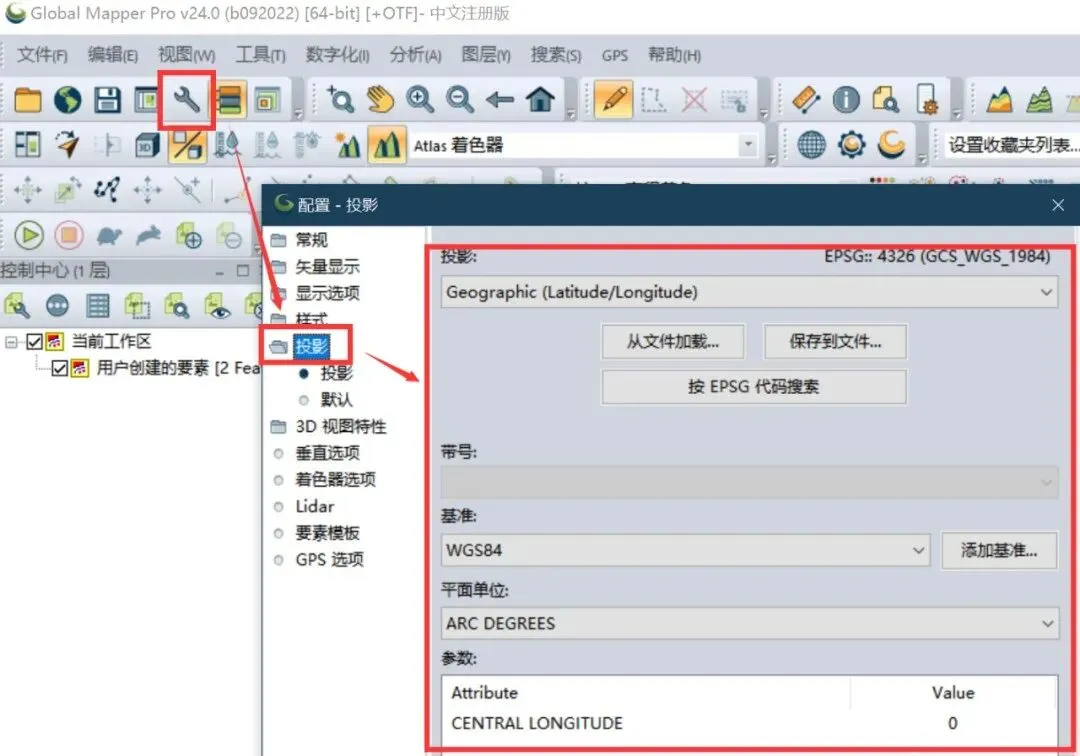This screenshot has width=1080, height=756.
Task: Click the green mountains terrain shader icon
Action: click(x=386, y=145)
